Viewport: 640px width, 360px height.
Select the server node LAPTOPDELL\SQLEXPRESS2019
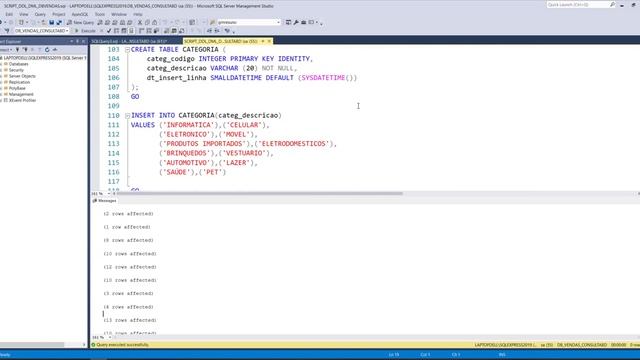pos(44,58)
